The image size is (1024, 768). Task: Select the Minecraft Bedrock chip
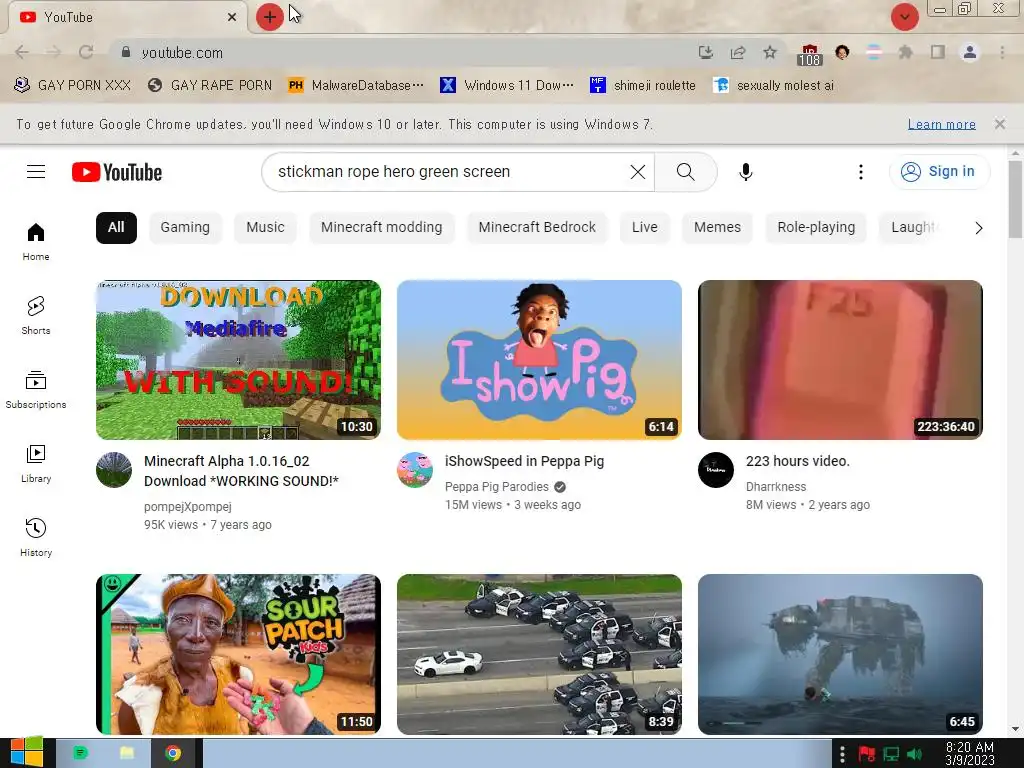tap(537, 227)
